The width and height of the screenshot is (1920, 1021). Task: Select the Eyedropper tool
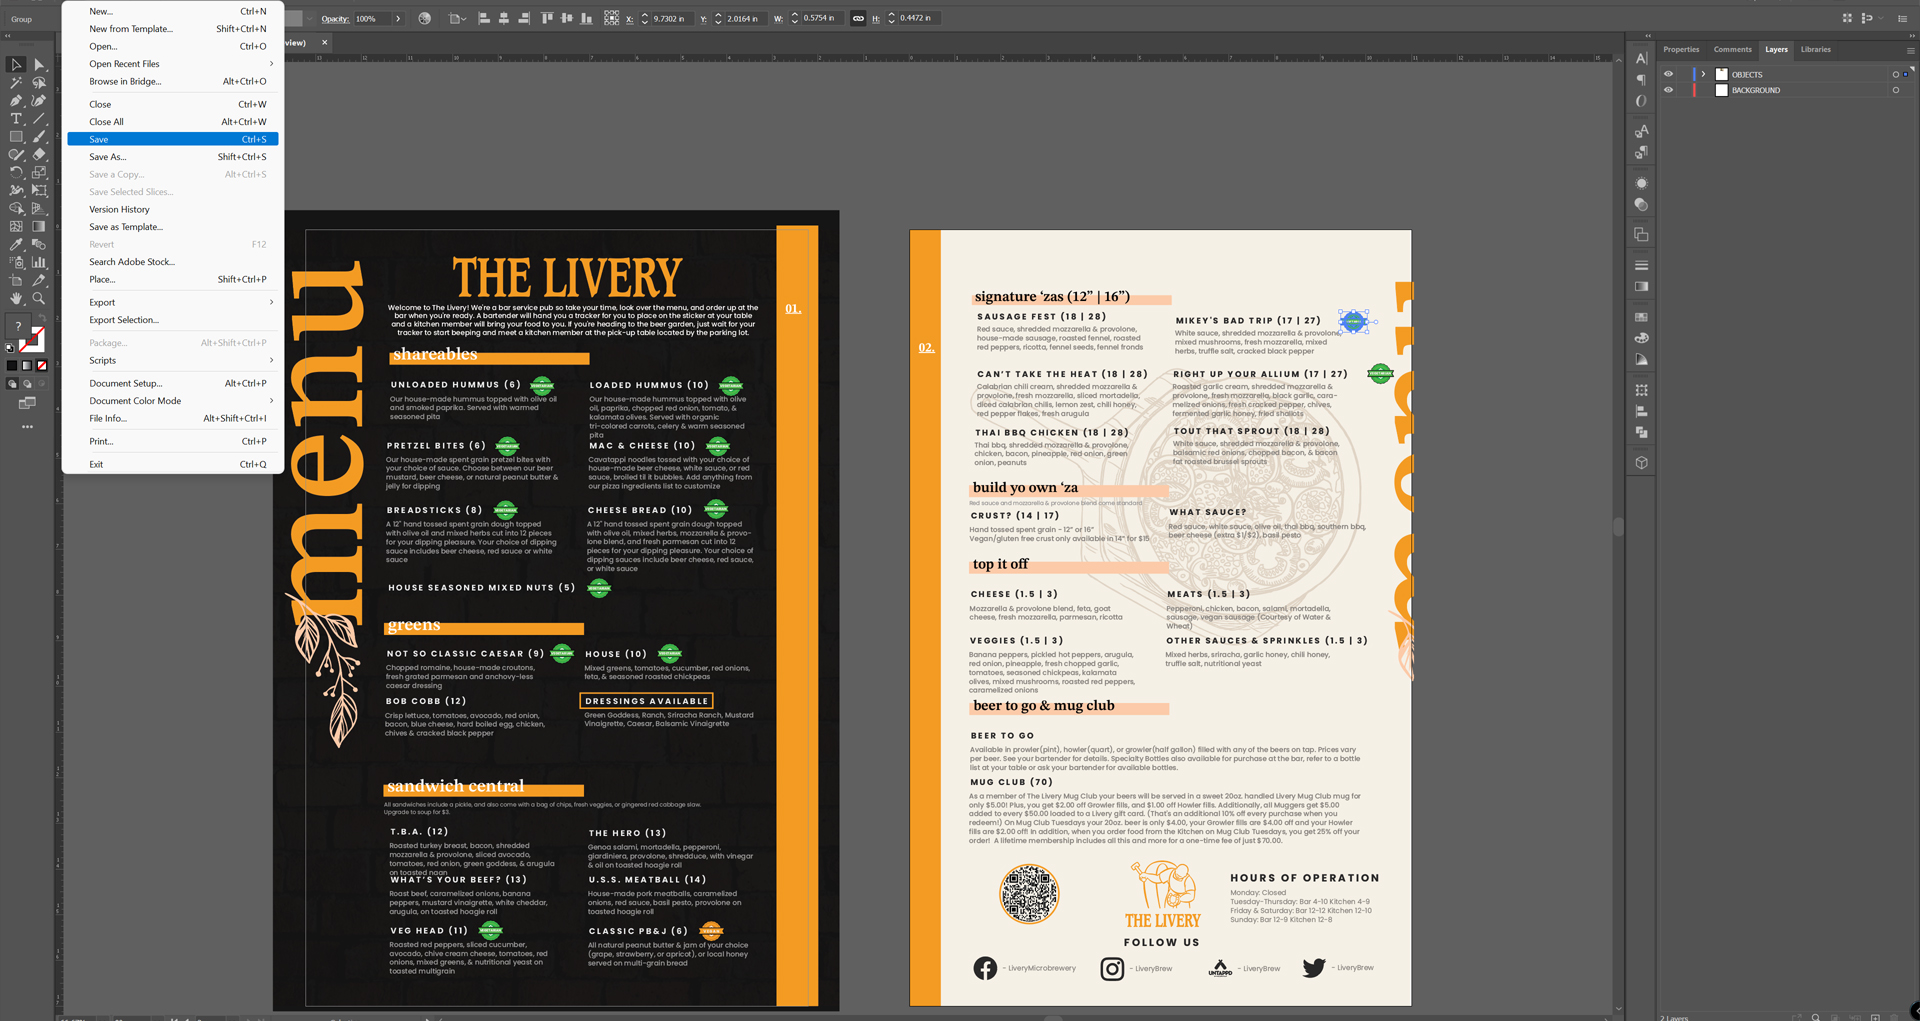(16, 245)
